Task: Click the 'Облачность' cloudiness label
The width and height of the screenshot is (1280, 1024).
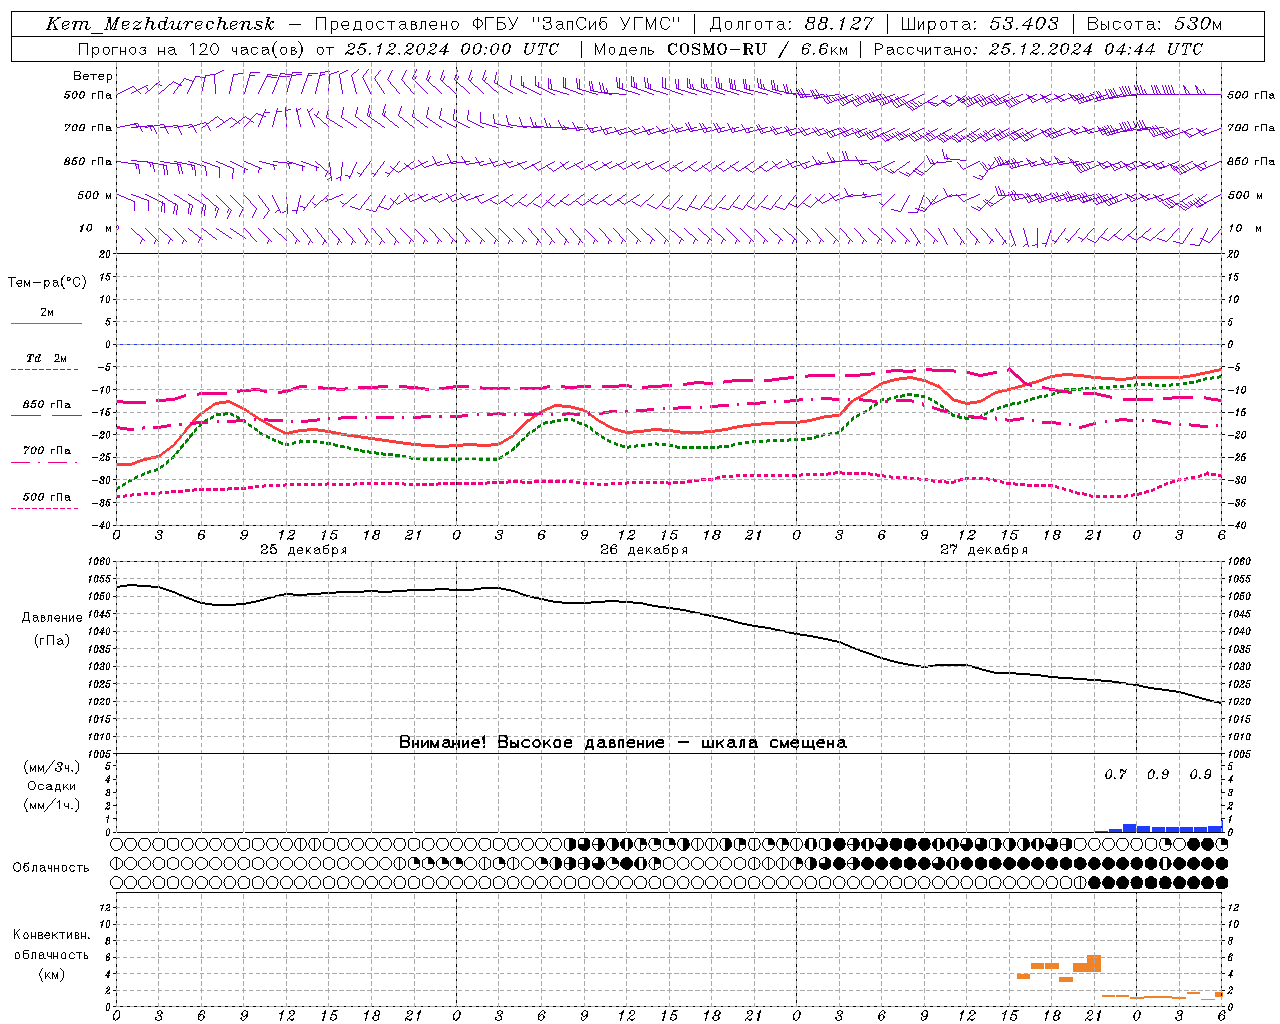Action: tap(51, 868)
